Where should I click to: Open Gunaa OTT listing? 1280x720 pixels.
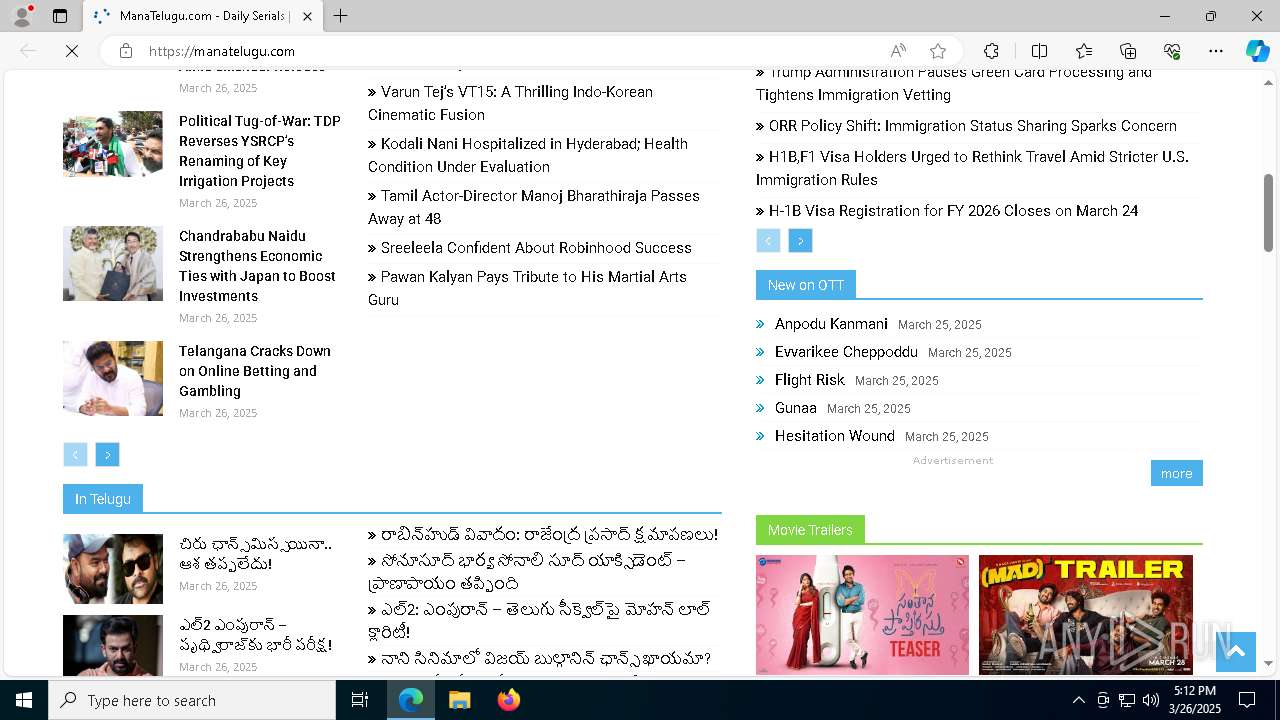pyautogui.click(x=796, y=408)
